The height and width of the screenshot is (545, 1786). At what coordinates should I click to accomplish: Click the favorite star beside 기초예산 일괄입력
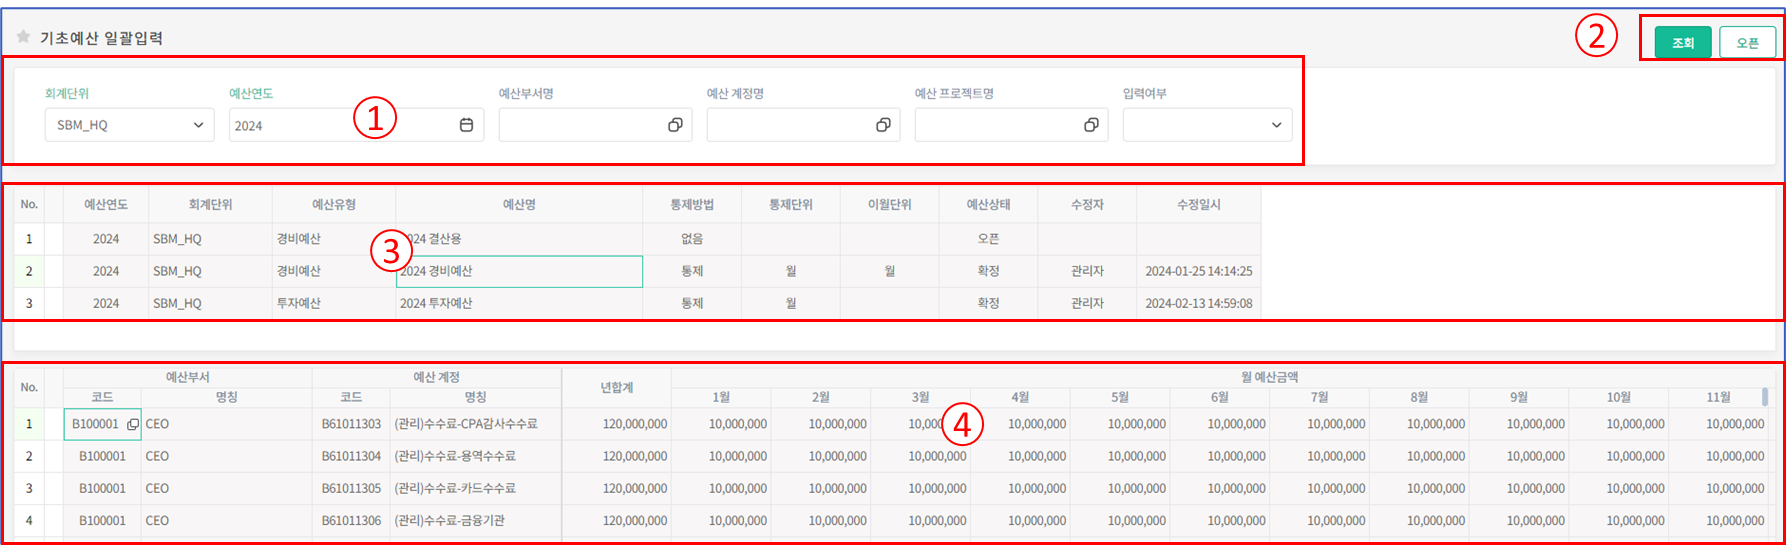tap(23, 37)
